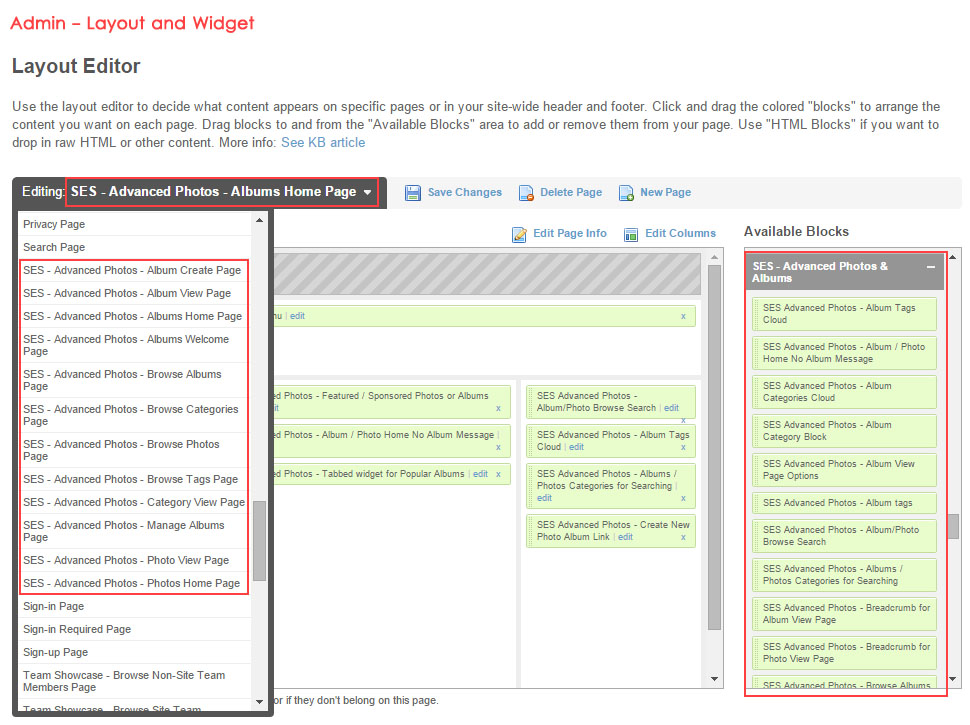
Task: Collapse the SES - Advanced Photos & Albums section
Action: pos(930,267)
